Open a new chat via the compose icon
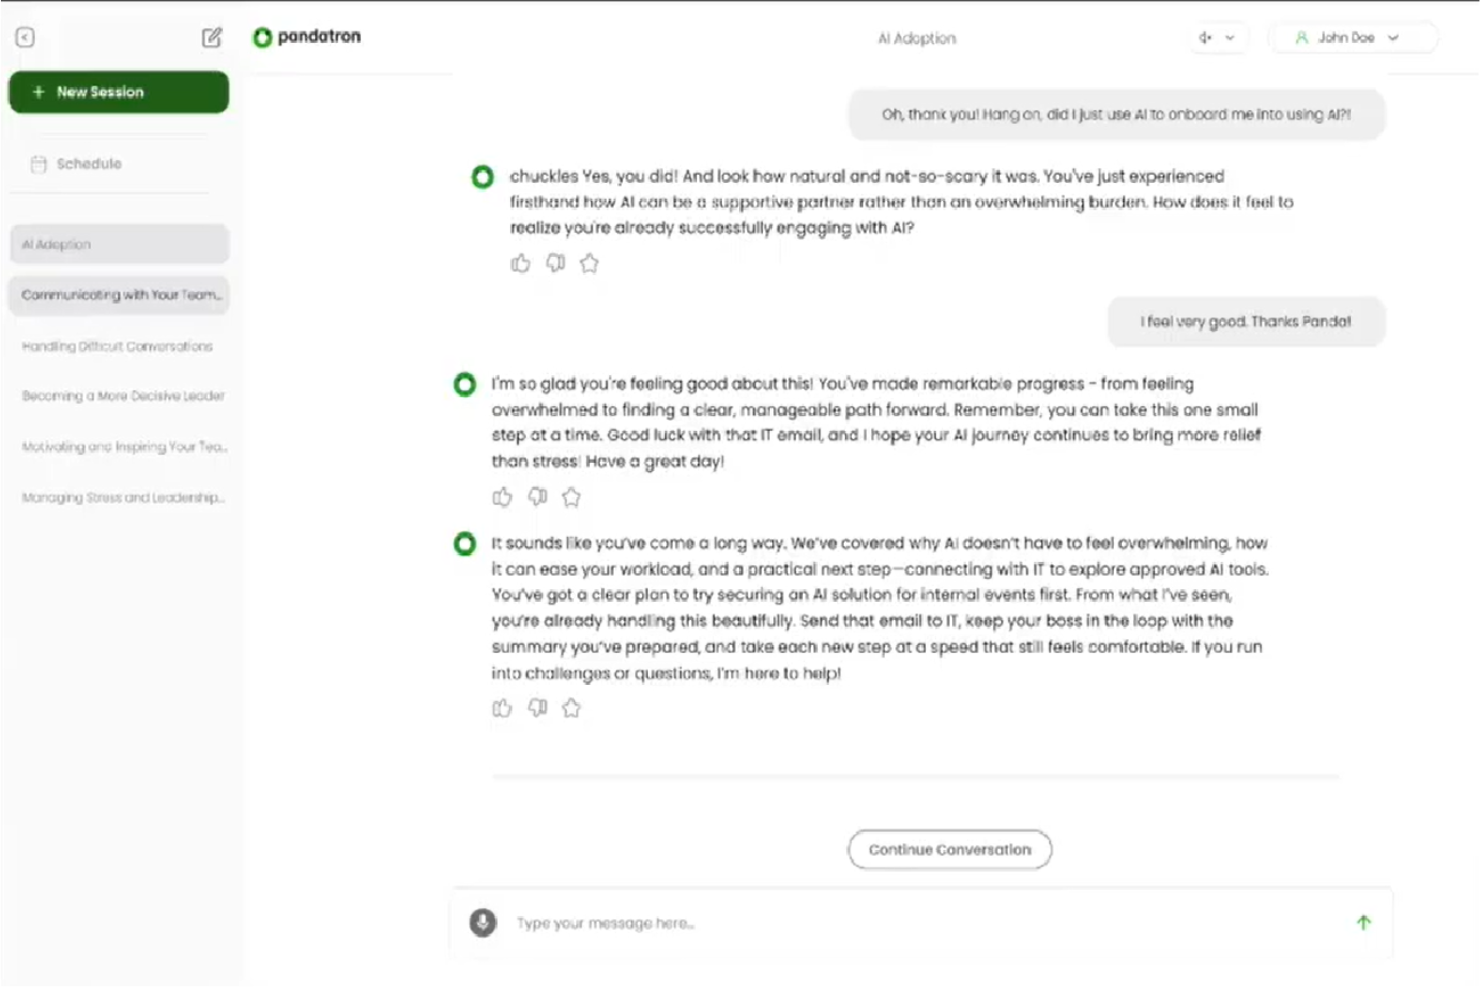 210,37
